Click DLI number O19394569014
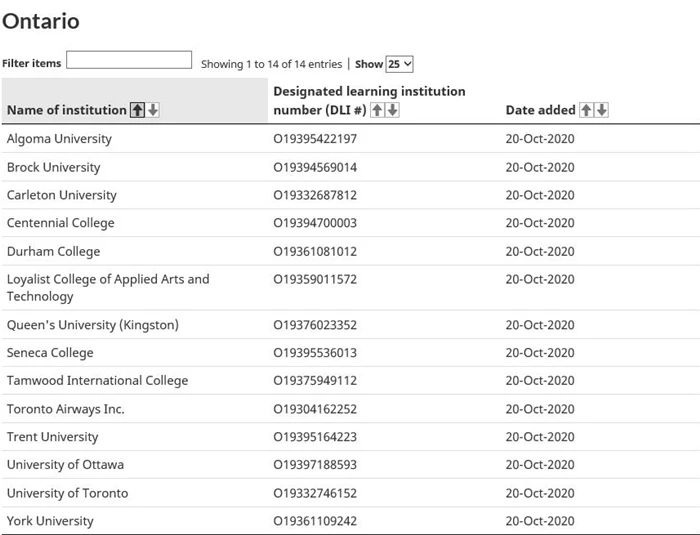This screenshot has height=535, width=700. [315, 167]
